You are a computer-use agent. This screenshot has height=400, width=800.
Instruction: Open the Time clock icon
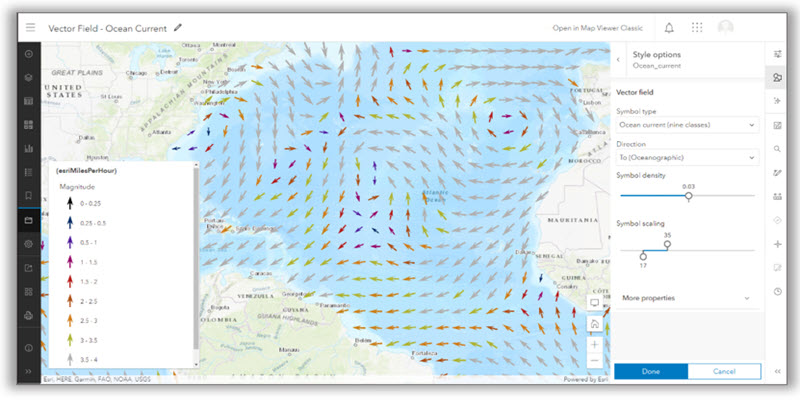click(x=778, y=292)
